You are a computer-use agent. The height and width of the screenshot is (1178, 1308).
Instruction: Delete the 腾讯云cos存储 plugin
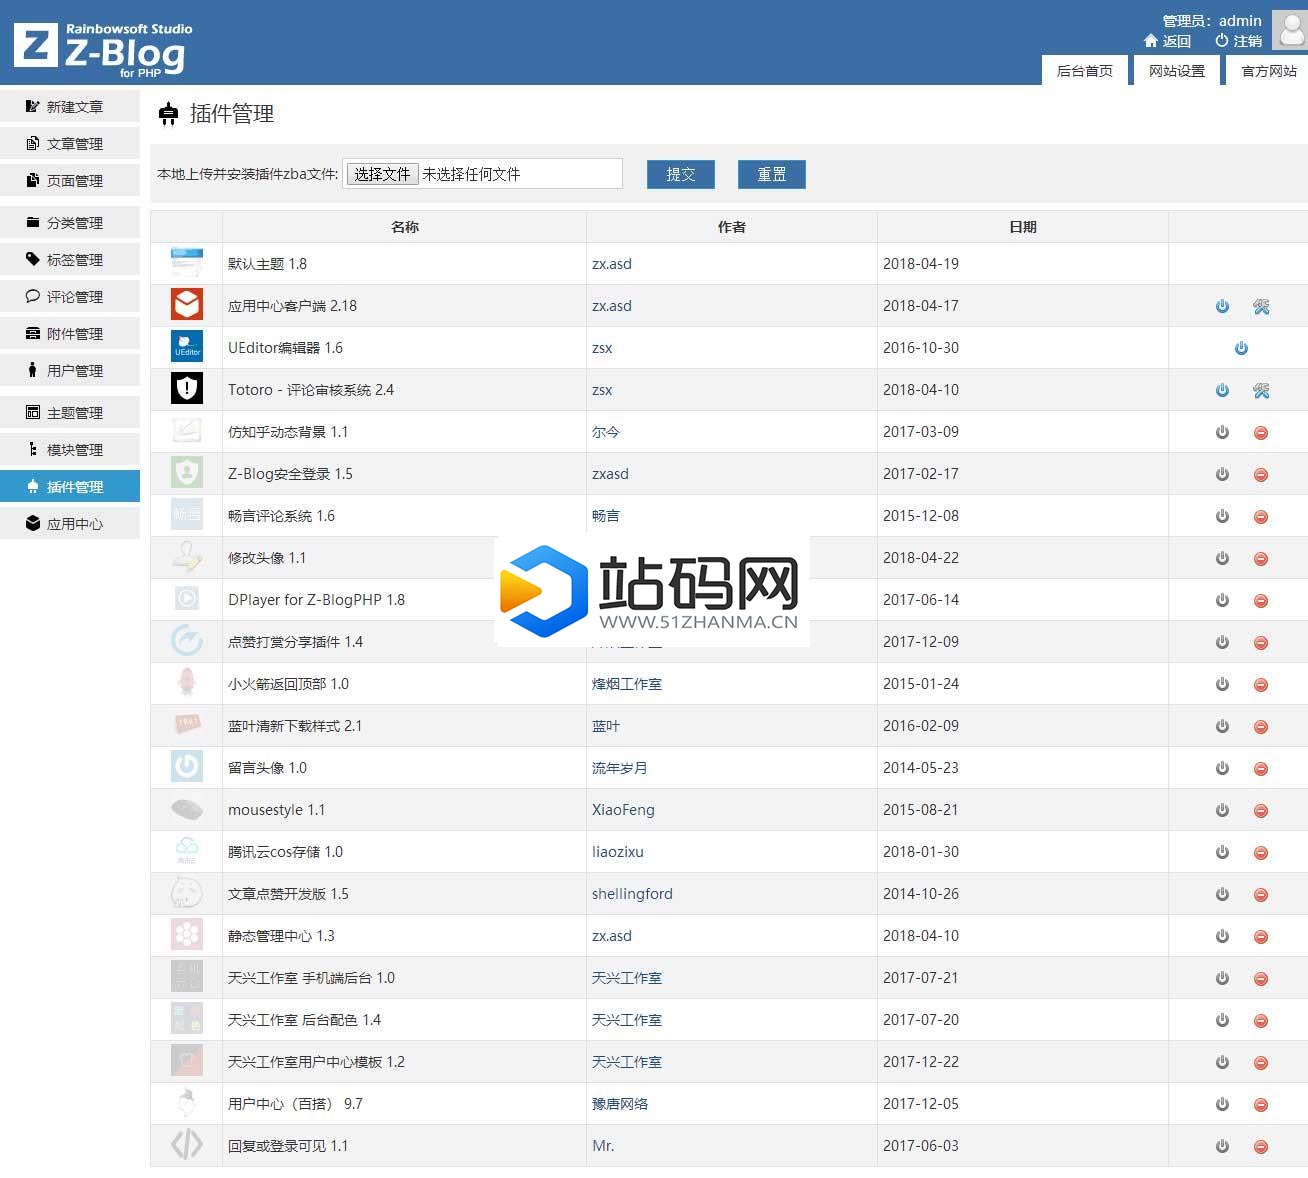1261,853
